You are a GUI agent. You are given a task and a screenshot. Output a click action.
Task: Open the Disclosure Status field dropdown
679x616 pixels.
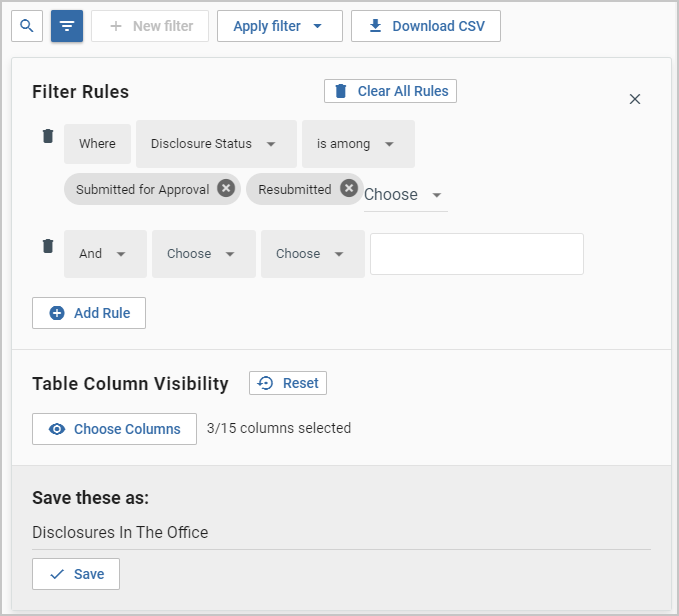coord(215,144)
